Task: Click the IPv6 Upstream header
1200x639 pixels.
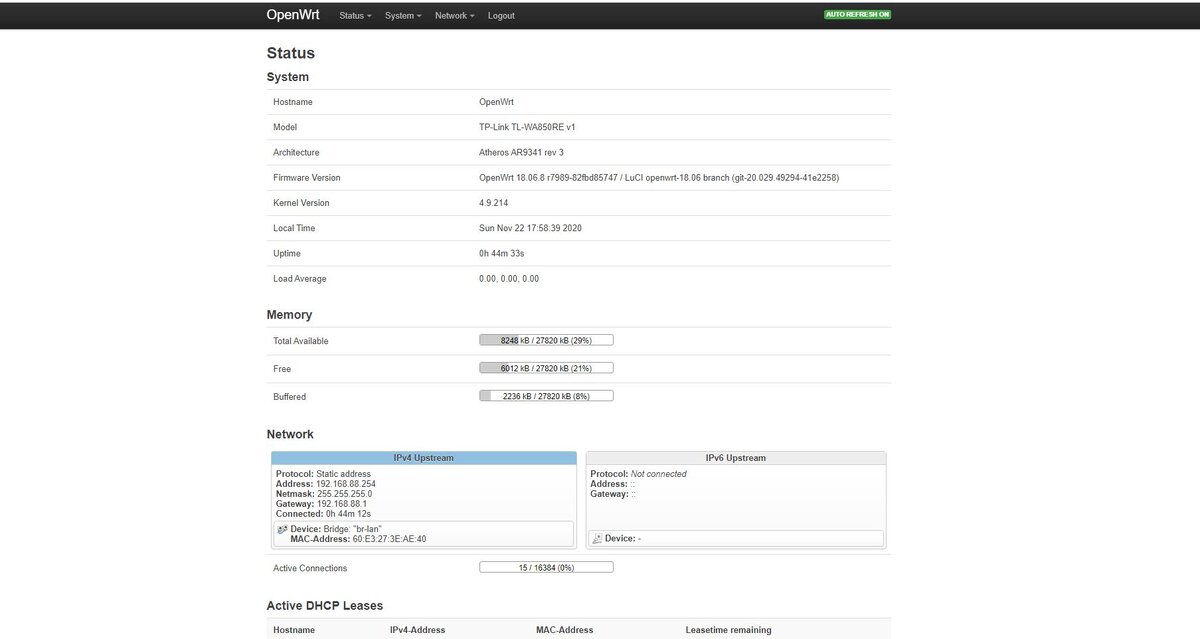Action: tap(736, 458)
